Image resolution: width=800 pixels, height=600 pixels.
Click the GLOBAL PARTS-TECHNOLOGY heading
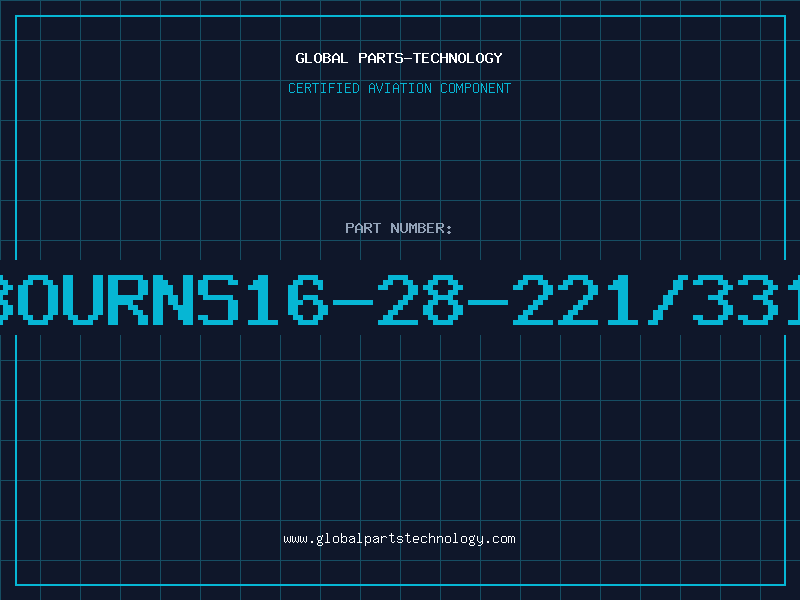coord(399,58)
